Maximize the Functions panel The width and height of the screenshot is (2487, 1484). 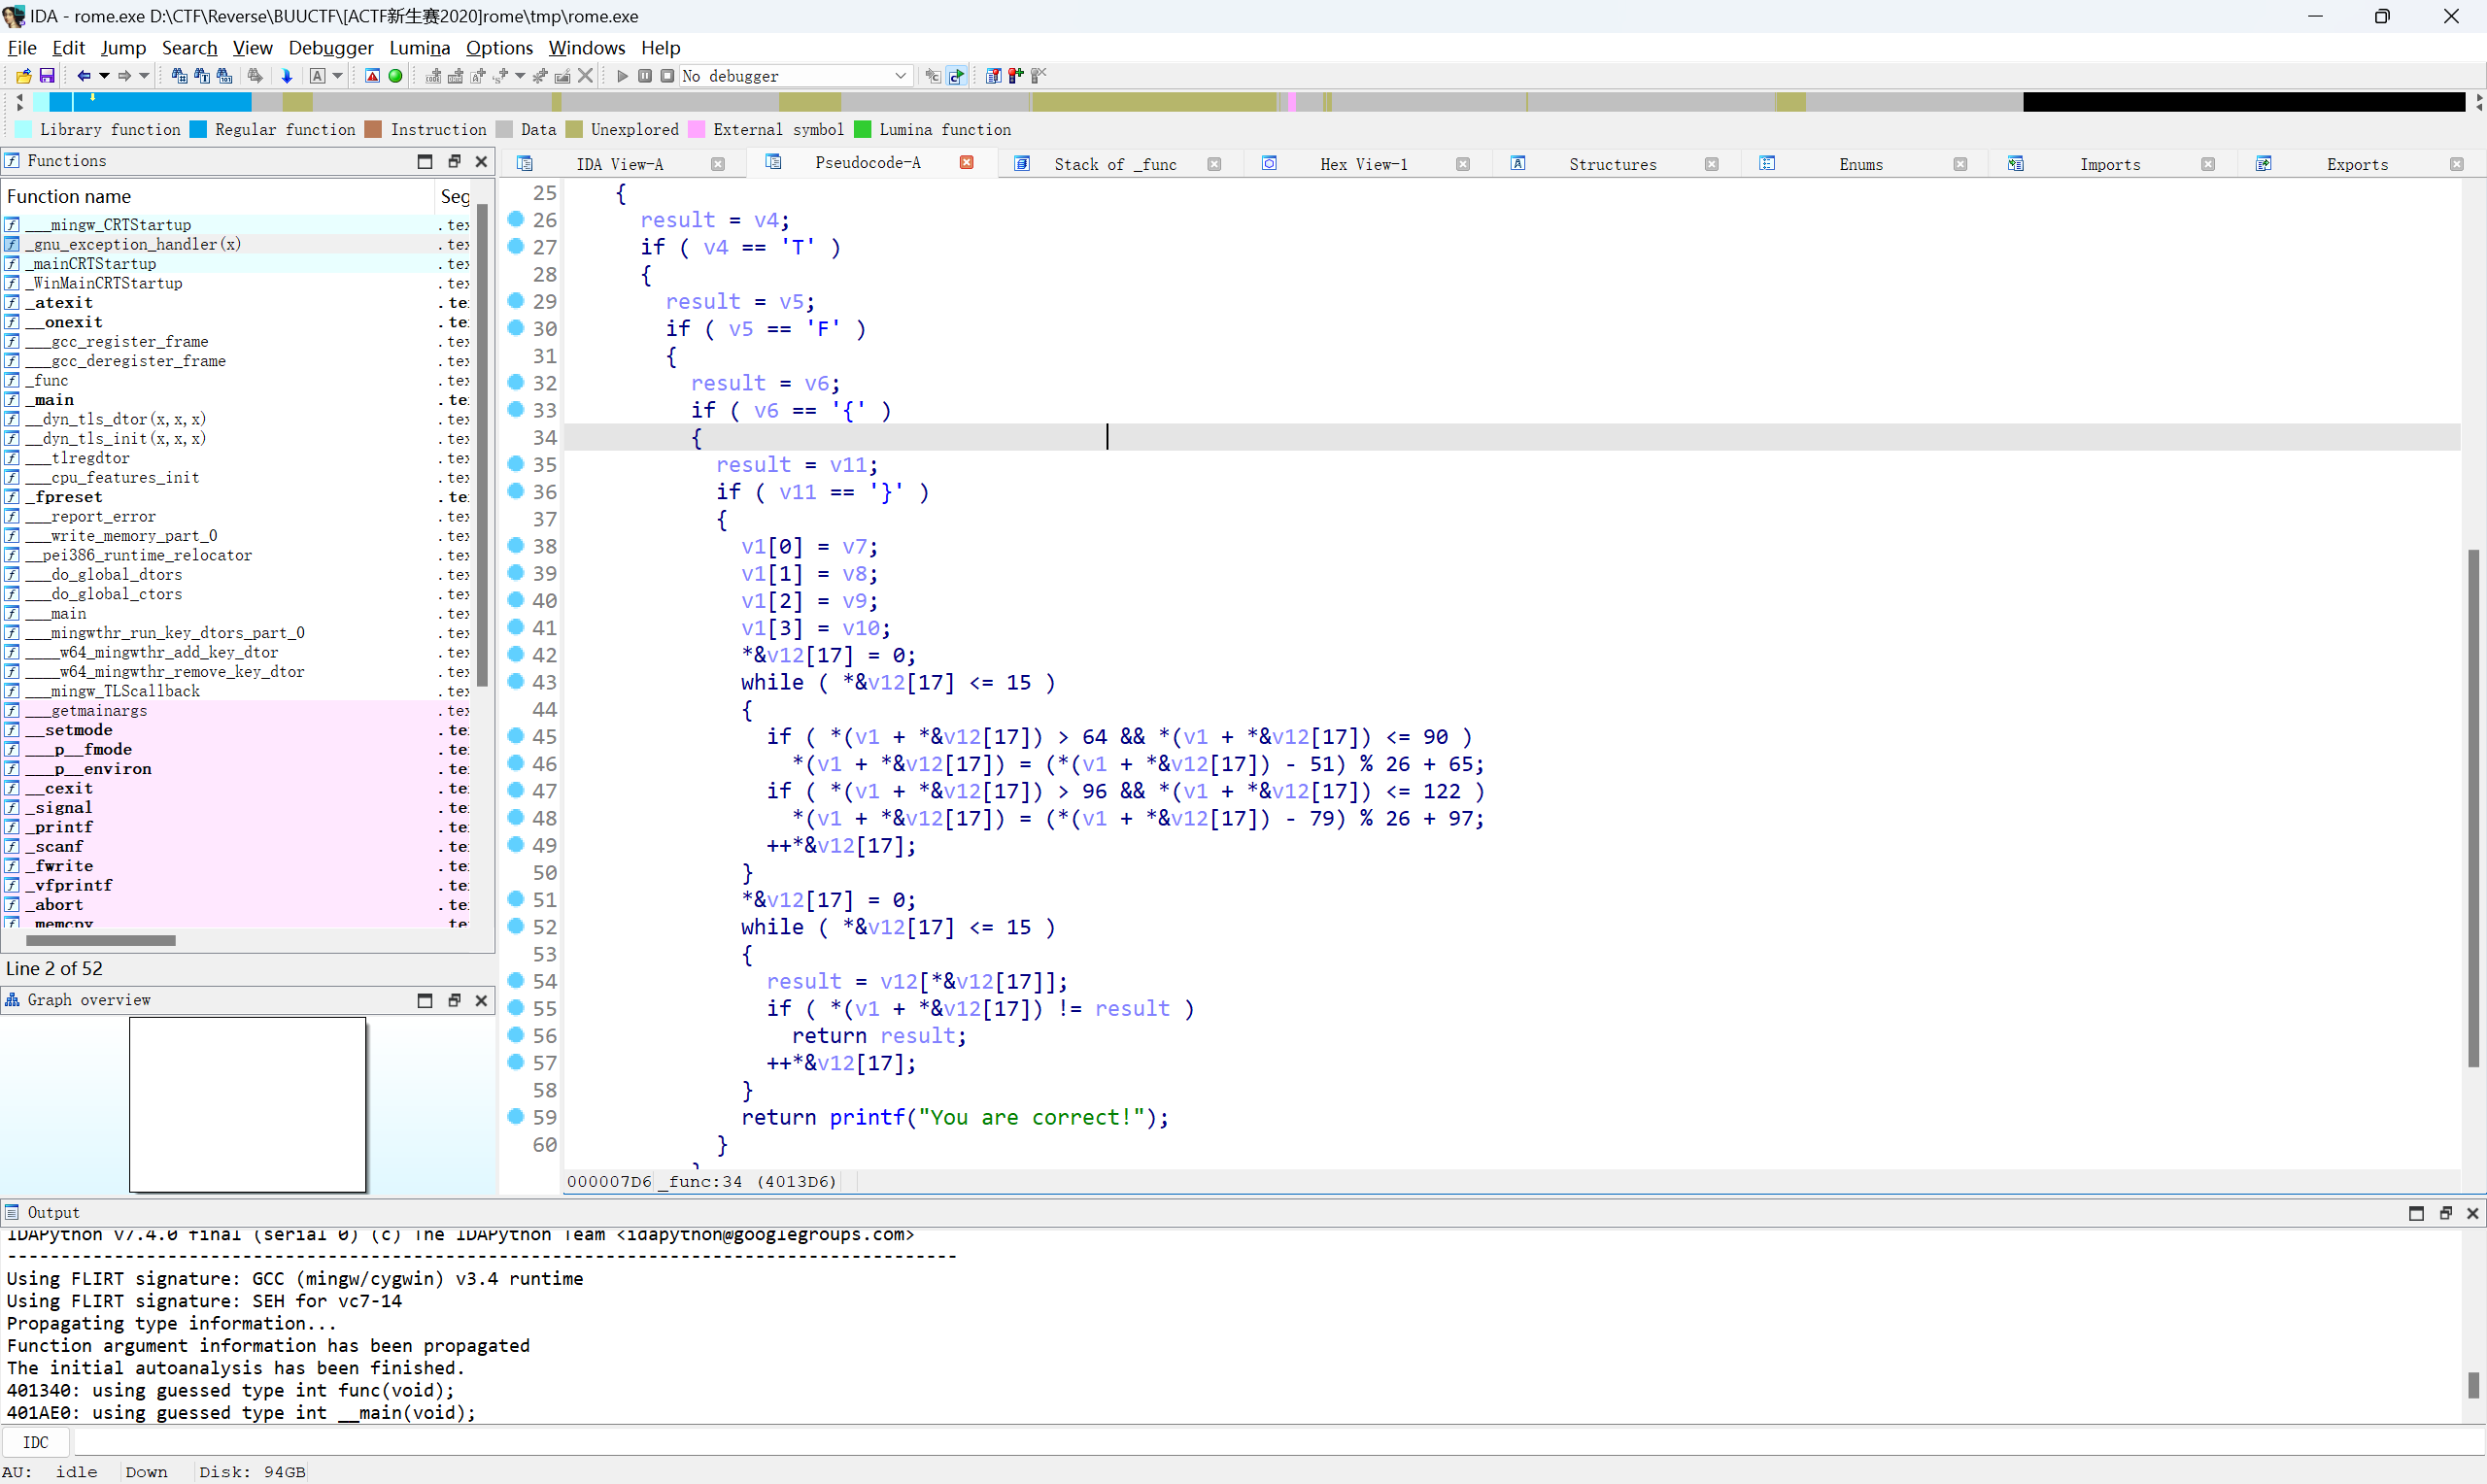(425, 161)
